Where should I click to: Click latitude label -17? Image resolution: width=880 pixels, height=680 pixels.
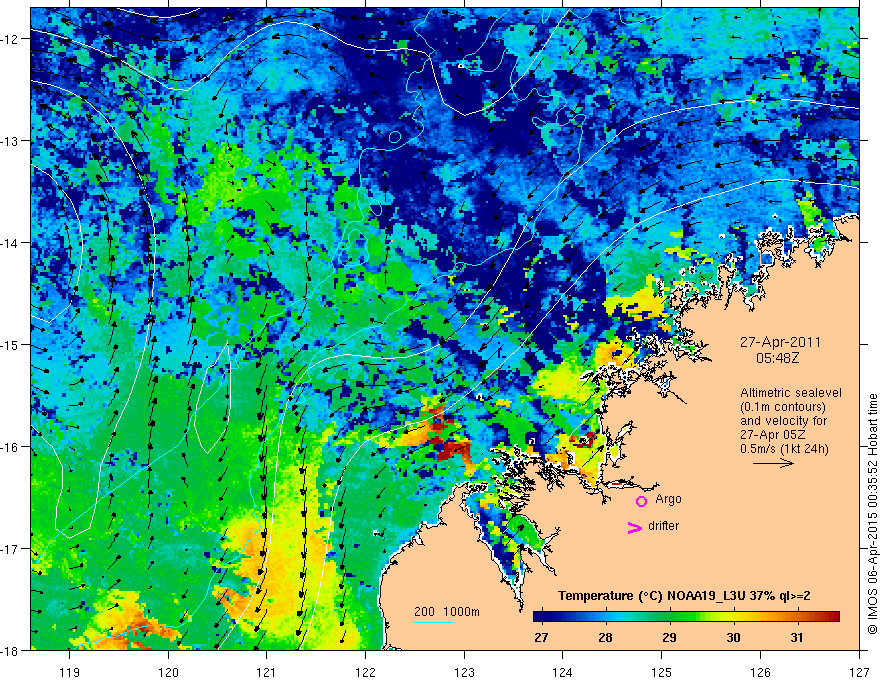tap(10, 549)
